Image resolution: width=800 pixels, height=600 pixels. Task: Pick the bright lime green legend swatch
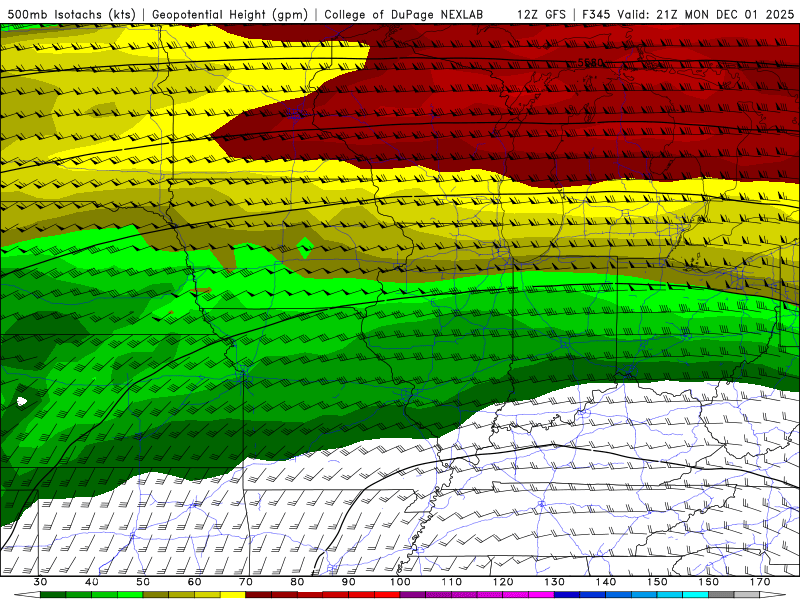coord(130,595)
